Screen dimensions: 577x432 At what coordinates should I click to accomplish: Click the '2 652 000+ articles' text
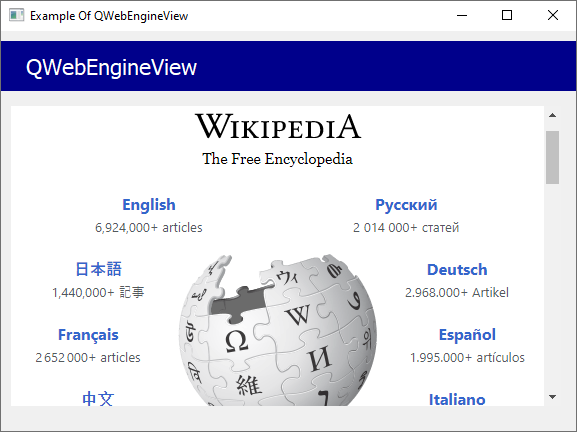[x=88, y=357]
